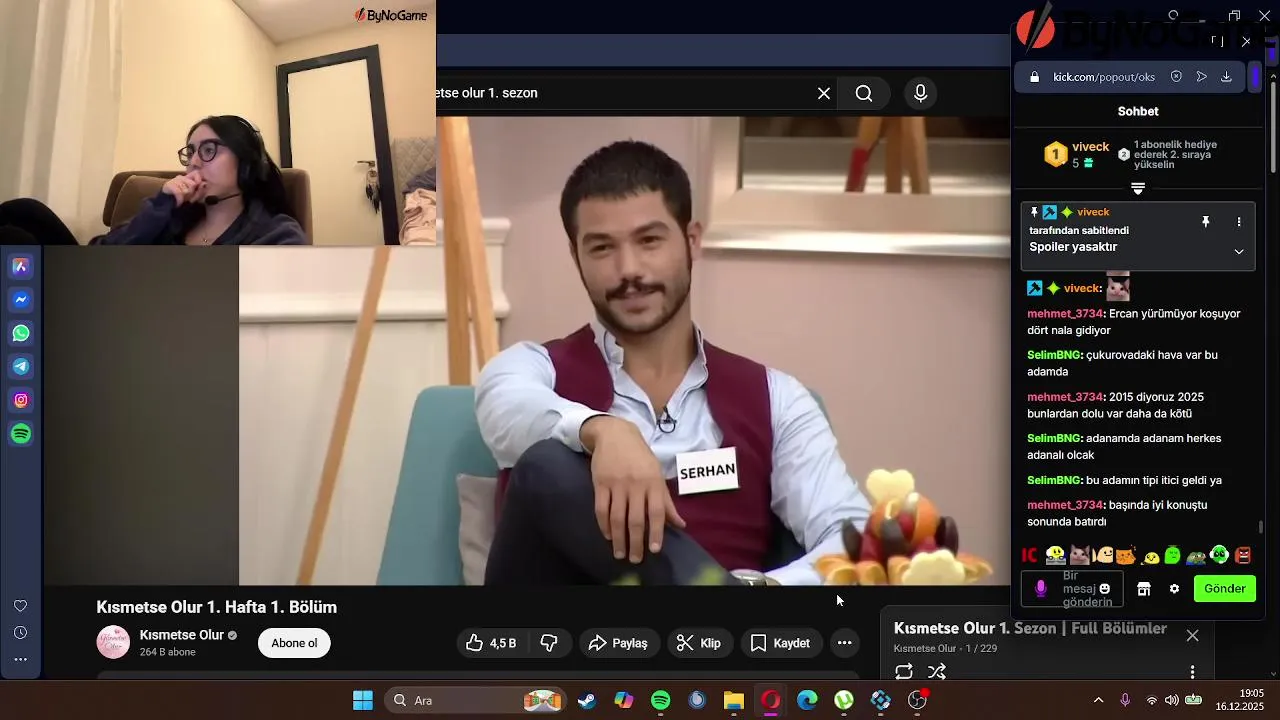The image size is (1280, 720).
Task: Close the Kısmetse Olur playlist panel
Action: (x=1192, y=636)
